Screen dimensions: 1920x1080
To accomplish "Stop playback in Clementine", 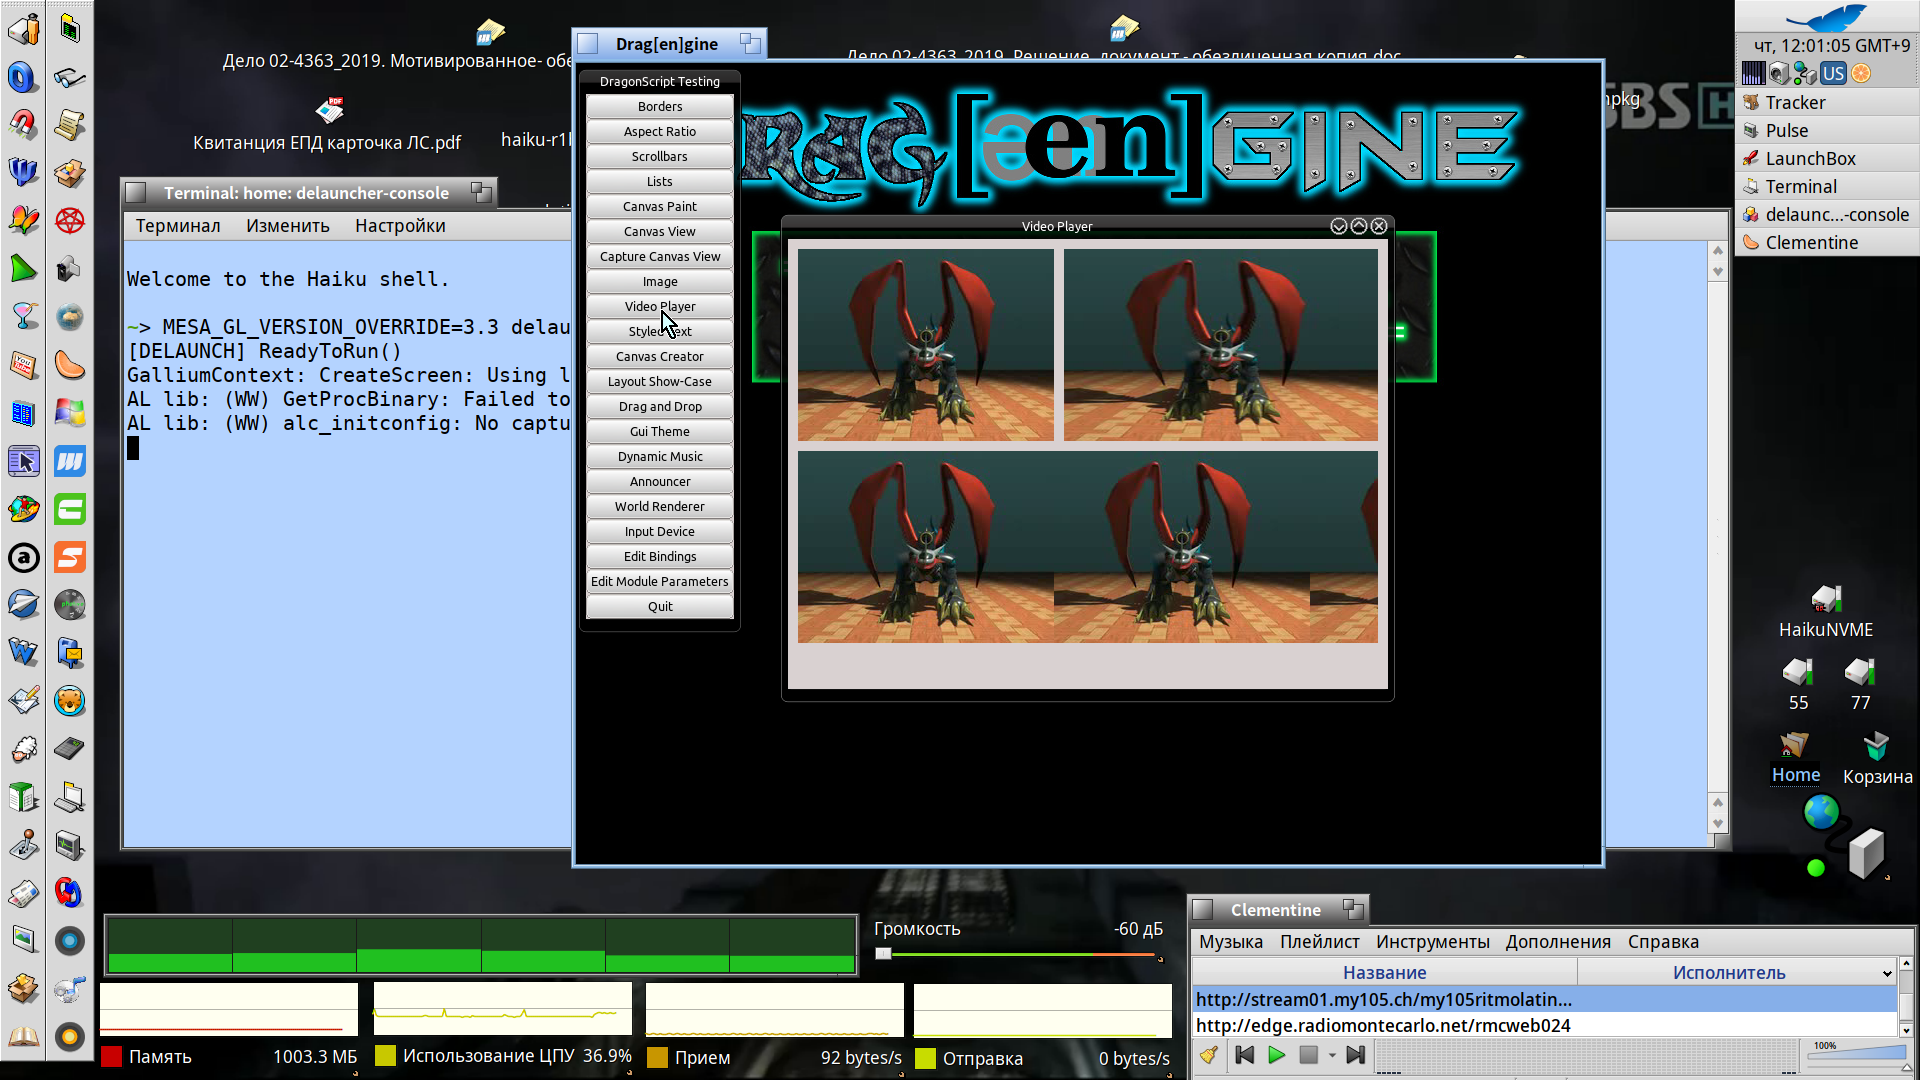I will click(x=1308, y=1055).
